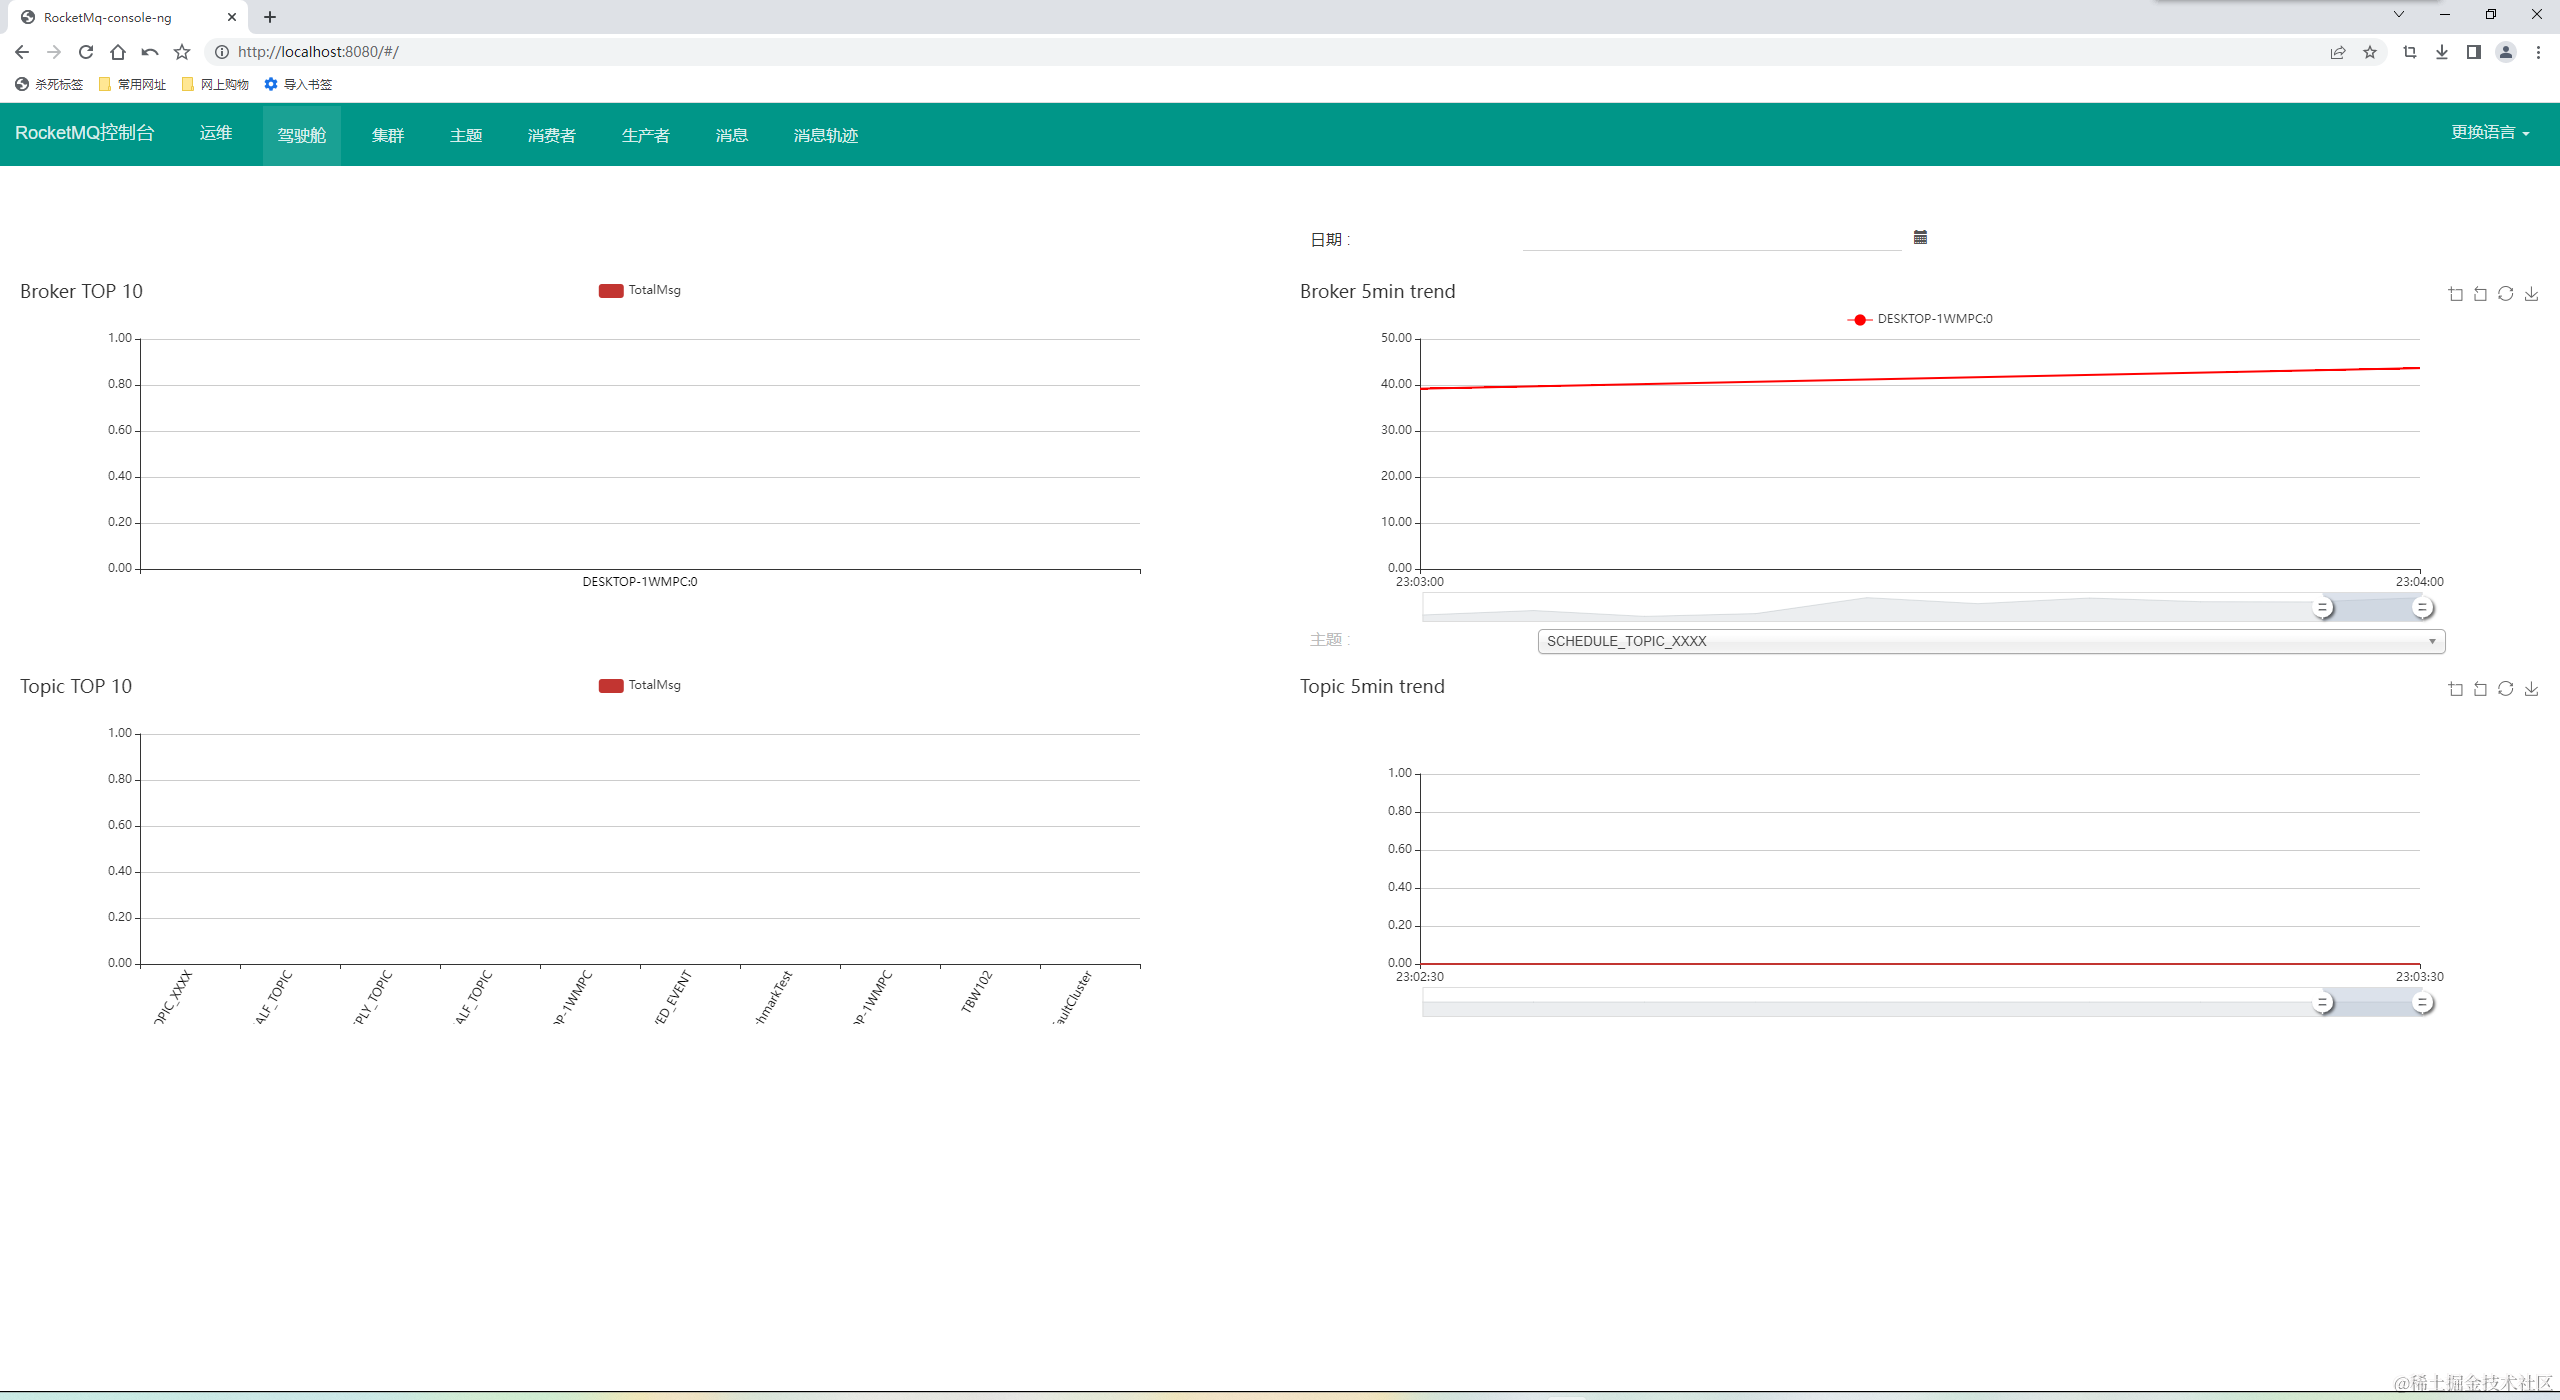Open the browser three-dot menu

pos(2538,52)
